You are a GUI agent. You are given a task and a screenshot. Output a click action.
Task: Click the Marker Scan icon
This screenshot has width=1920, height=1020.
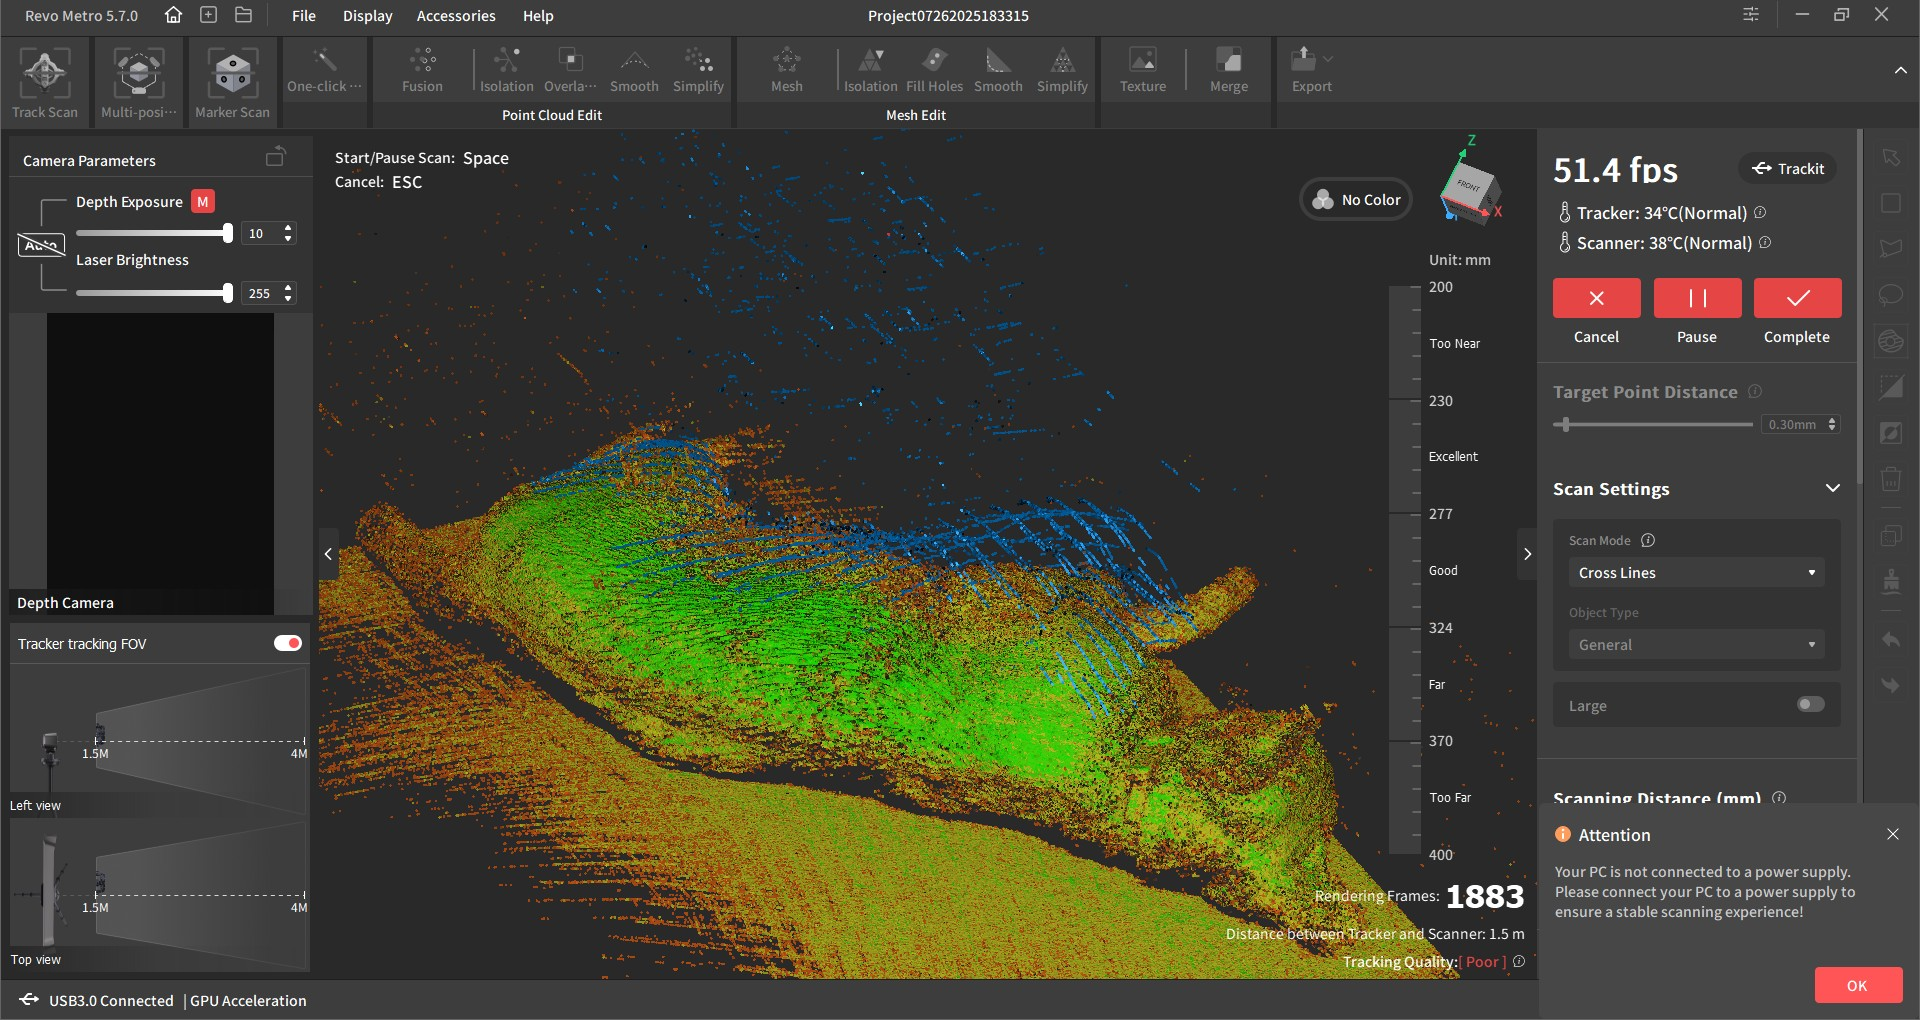click(x=232, y=84)
